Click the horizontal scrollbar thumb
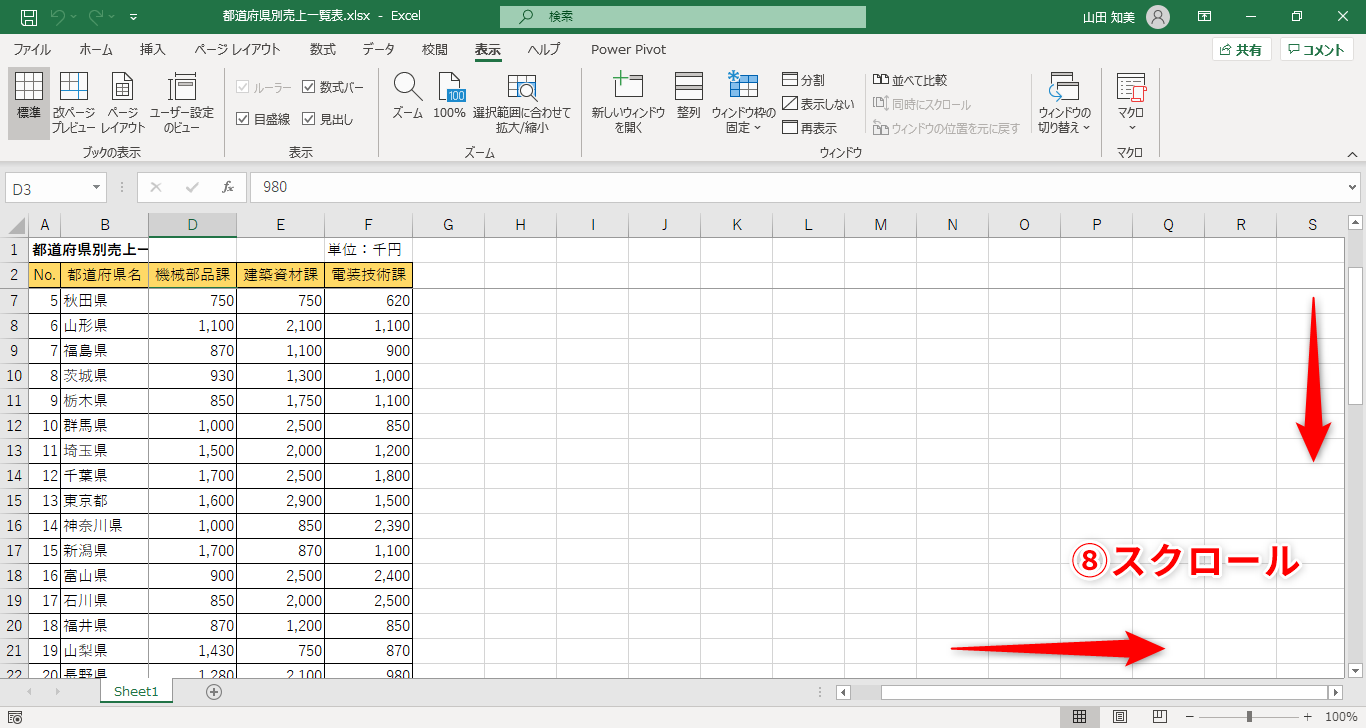This screenshot has width=1366, height=728. 1103,692
